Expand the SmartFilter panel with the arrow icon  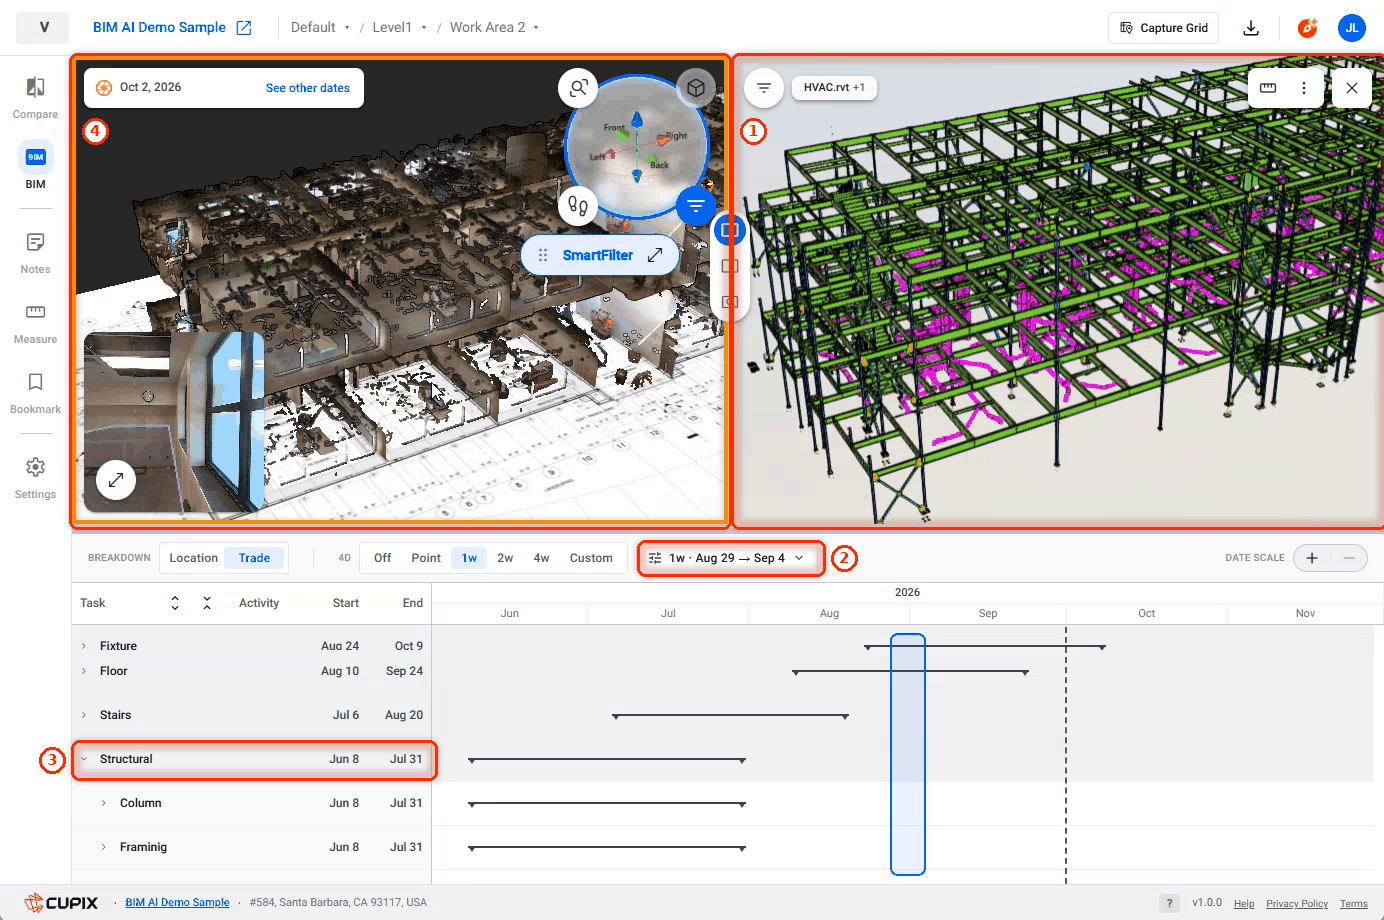pos(655,255)
